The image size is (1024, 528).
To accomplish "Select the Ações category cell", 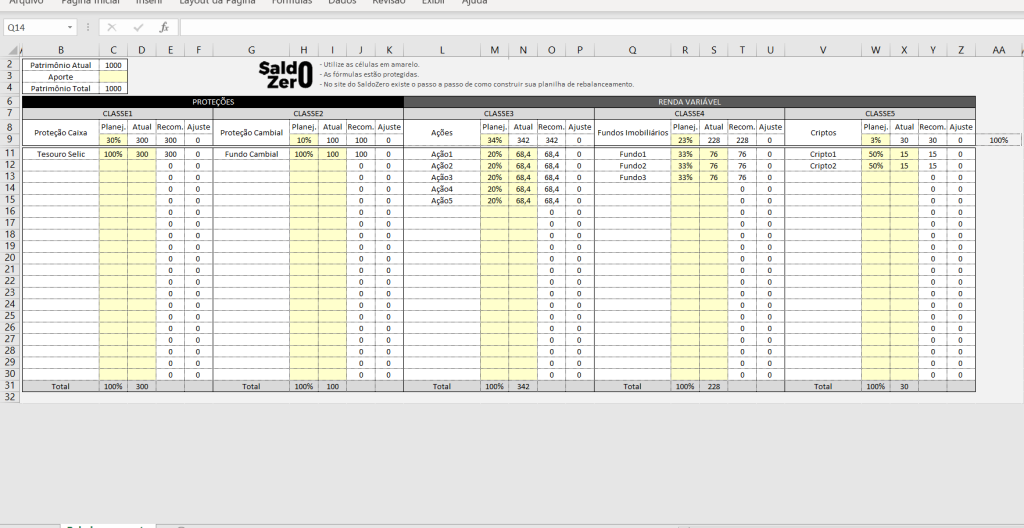I will click(x=441, y=133).
